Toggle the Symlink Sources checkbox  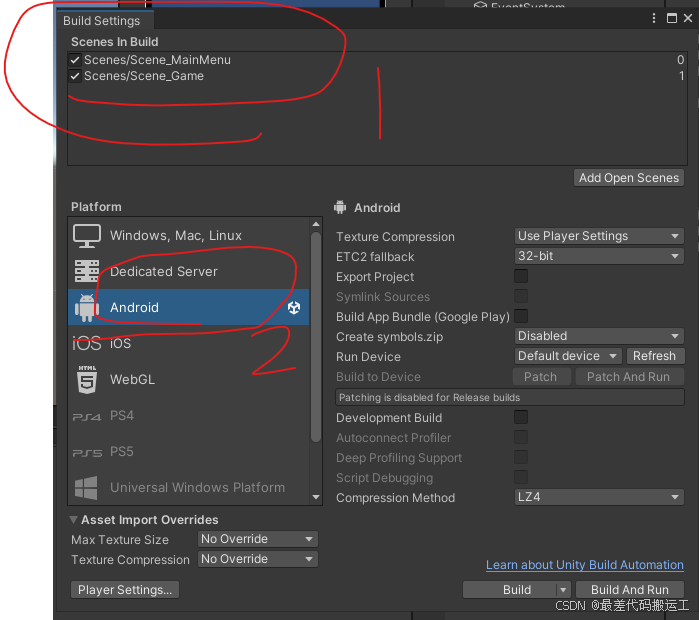tap(521, 296)
